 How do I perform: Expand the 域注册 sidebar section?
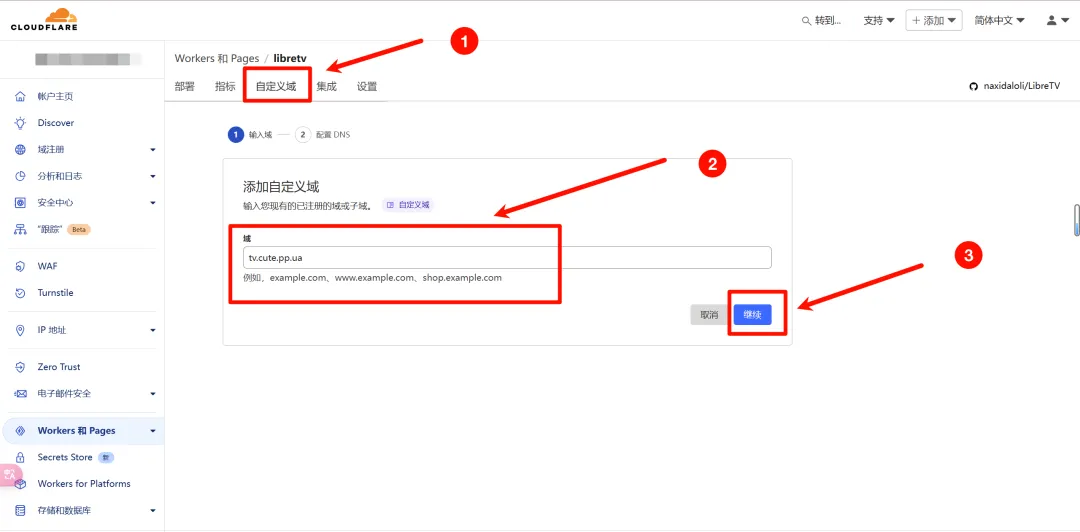(153, 150)
